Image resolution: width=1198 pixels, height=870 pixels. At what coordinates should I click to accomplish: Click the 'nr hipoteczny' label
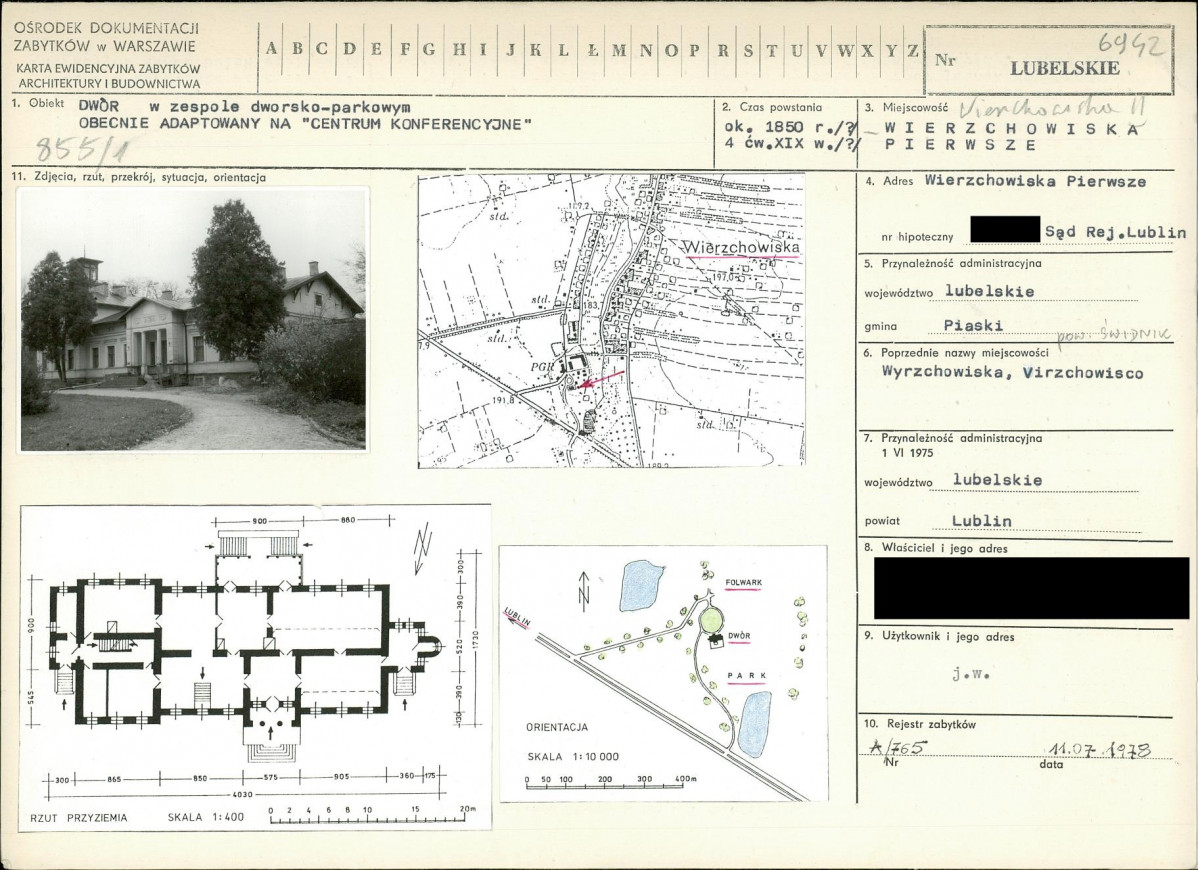pyautogui.click(x=918, y=238)
